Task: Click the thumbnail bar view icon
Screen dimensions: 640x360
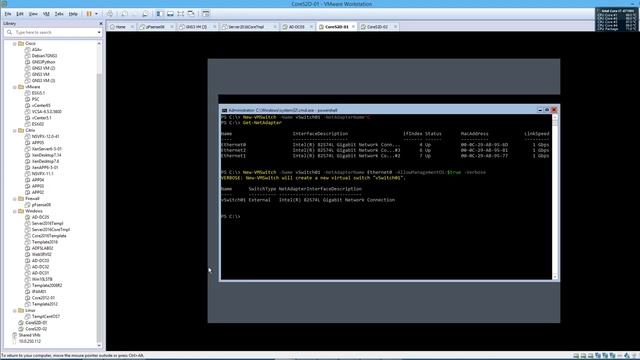Action: click(170, 14)
